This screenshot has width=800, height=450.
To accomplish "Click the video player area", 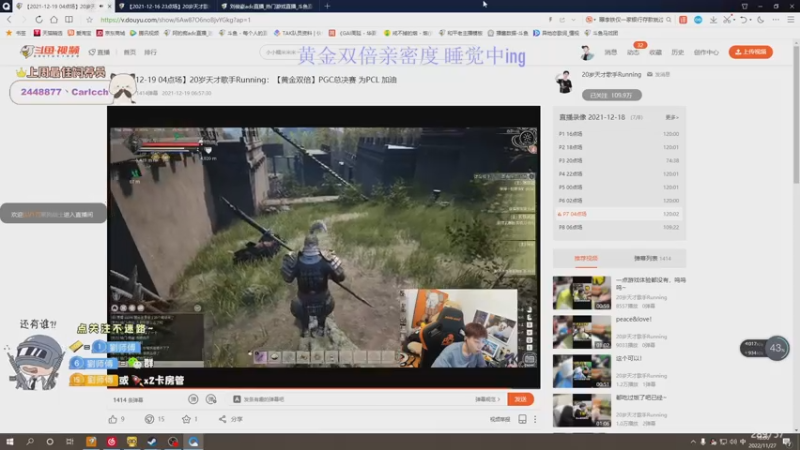I will pyautogui.click(x=323, y=247).
